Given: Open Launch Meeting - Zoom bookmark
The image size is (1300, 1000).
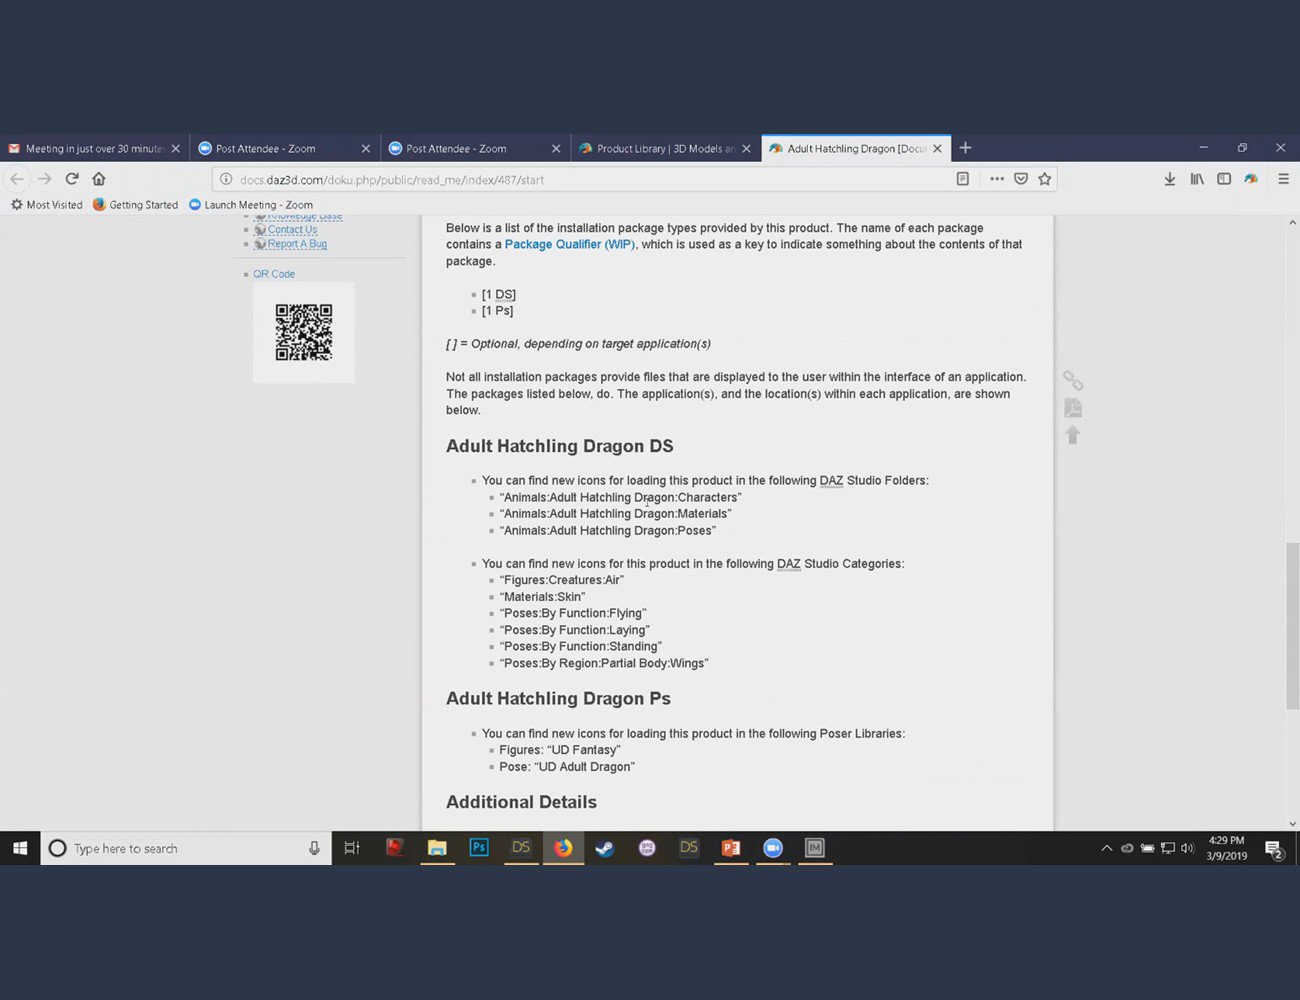Looking at the screenshot, I should pyautogui.click(x=251, y=205).
